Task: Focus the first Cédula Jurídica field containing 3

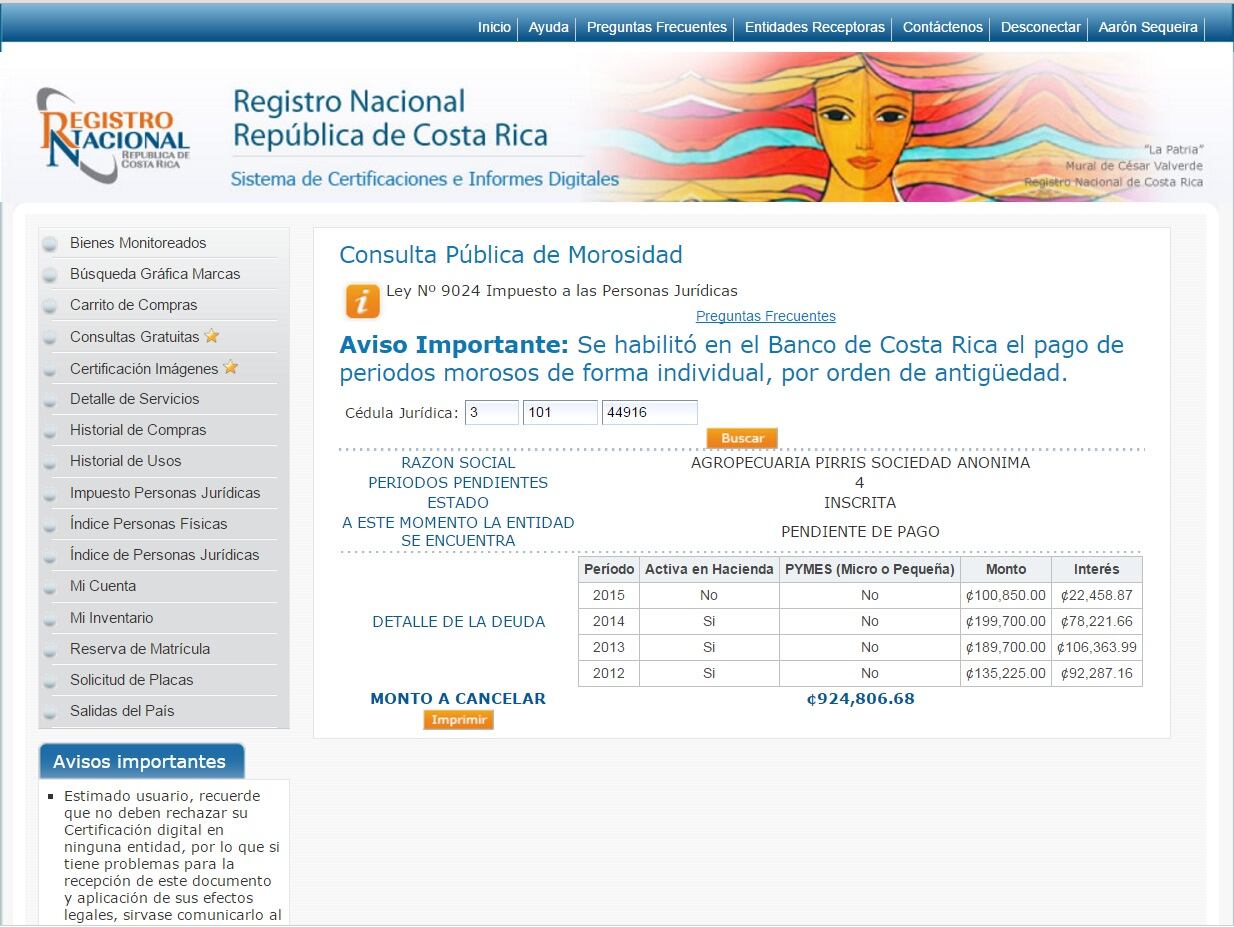Action: click(x=491, y=412)
